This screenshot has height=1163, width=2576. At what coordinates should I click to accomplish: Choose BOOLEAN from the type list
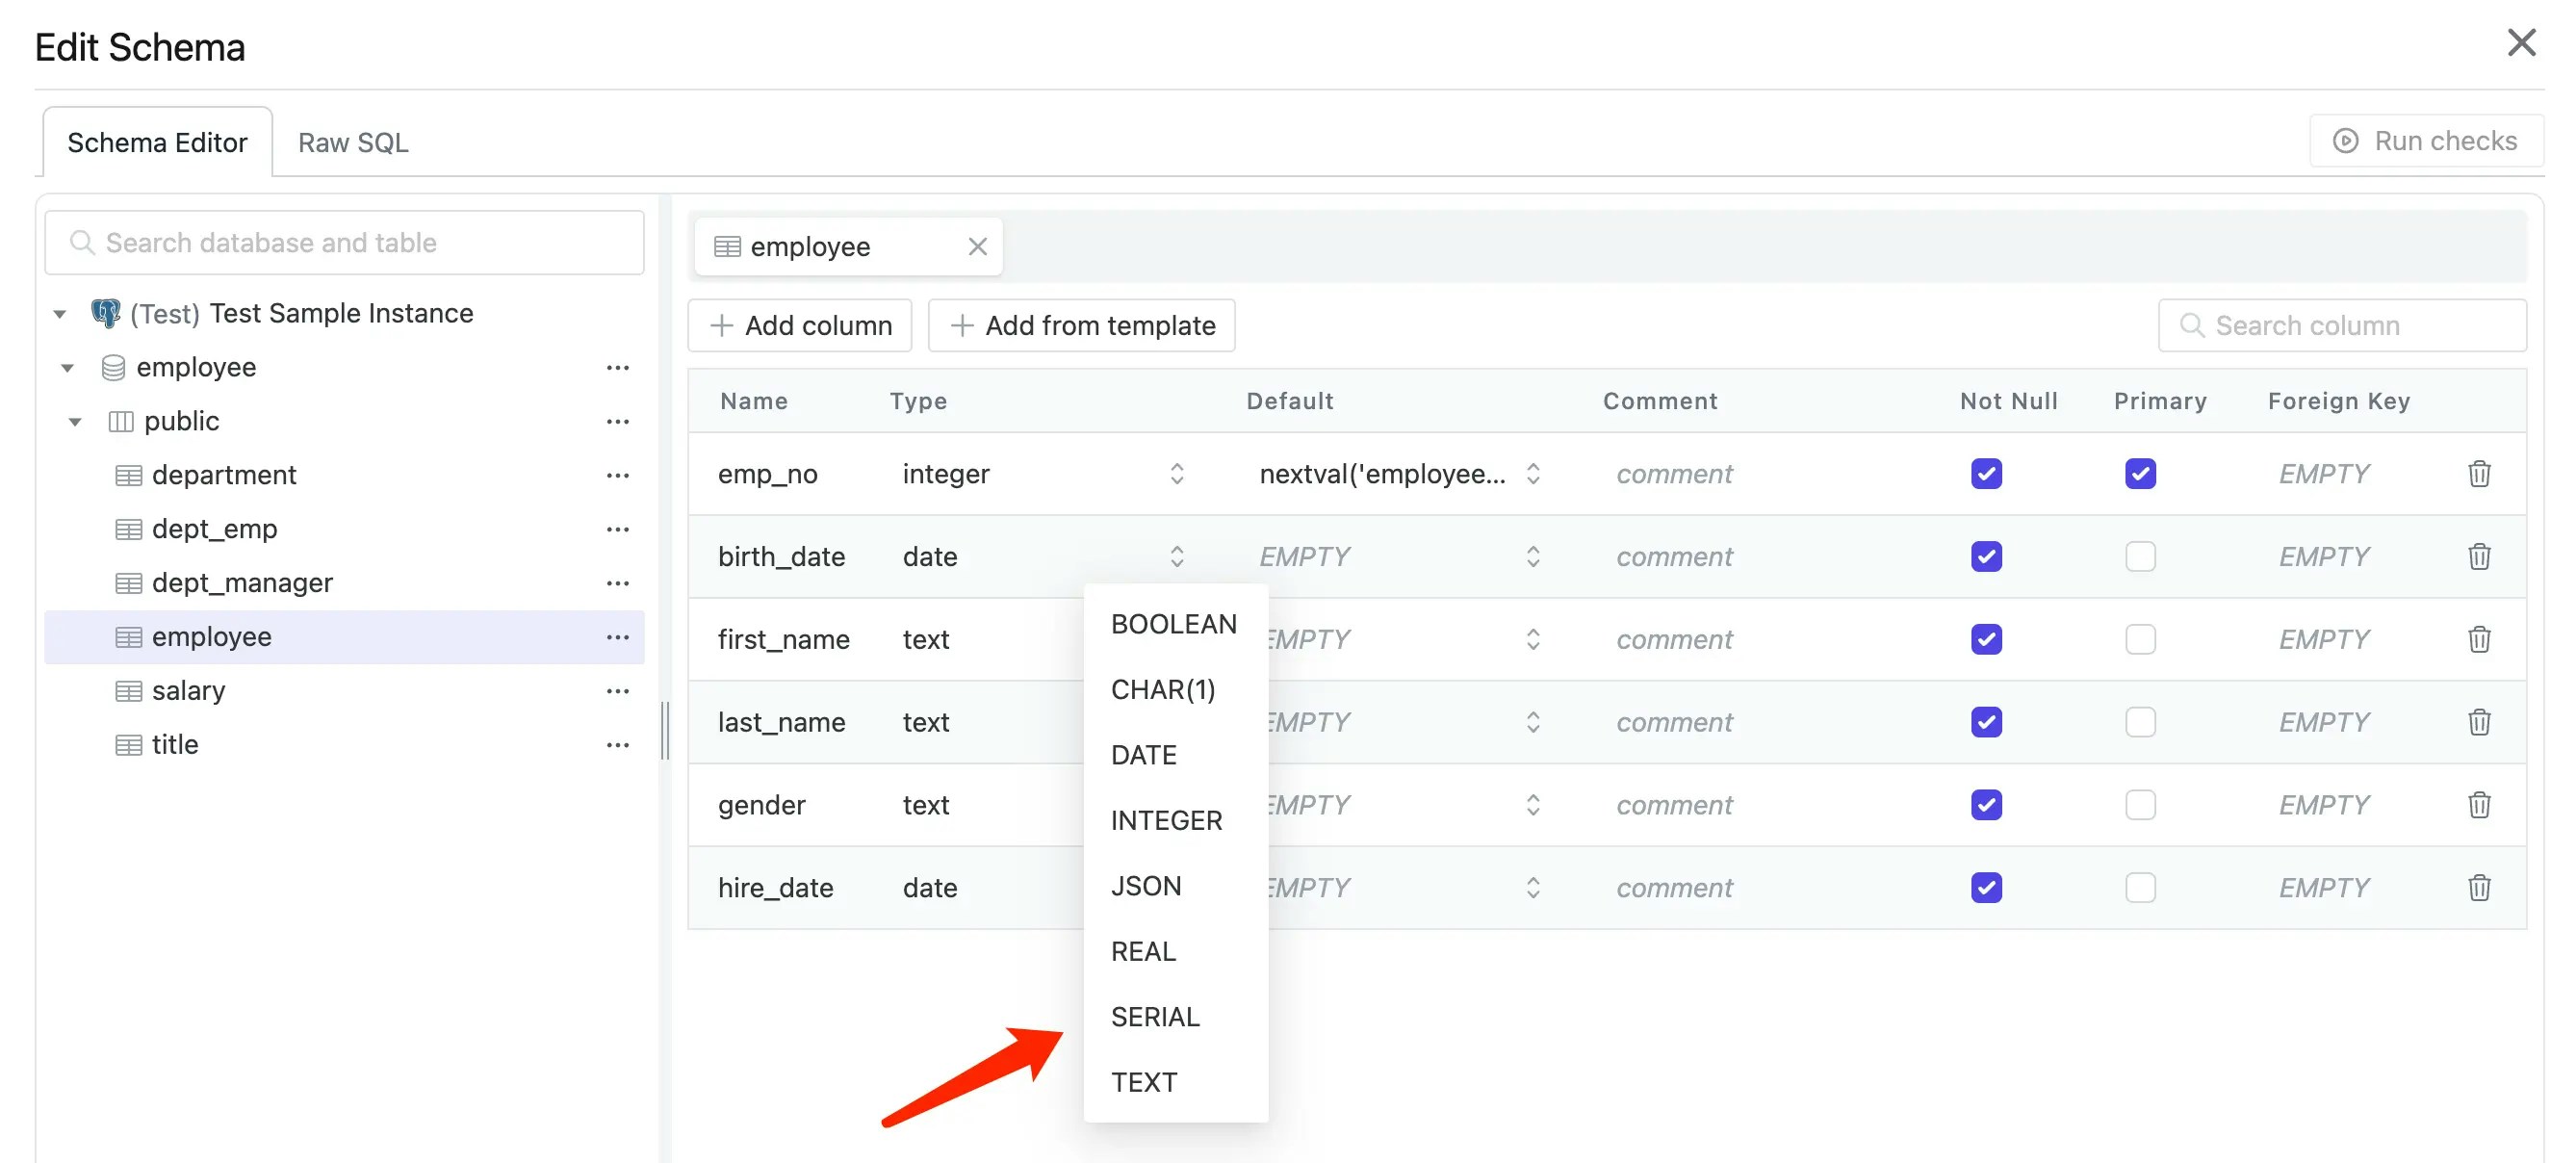[x=1174, y=624]
